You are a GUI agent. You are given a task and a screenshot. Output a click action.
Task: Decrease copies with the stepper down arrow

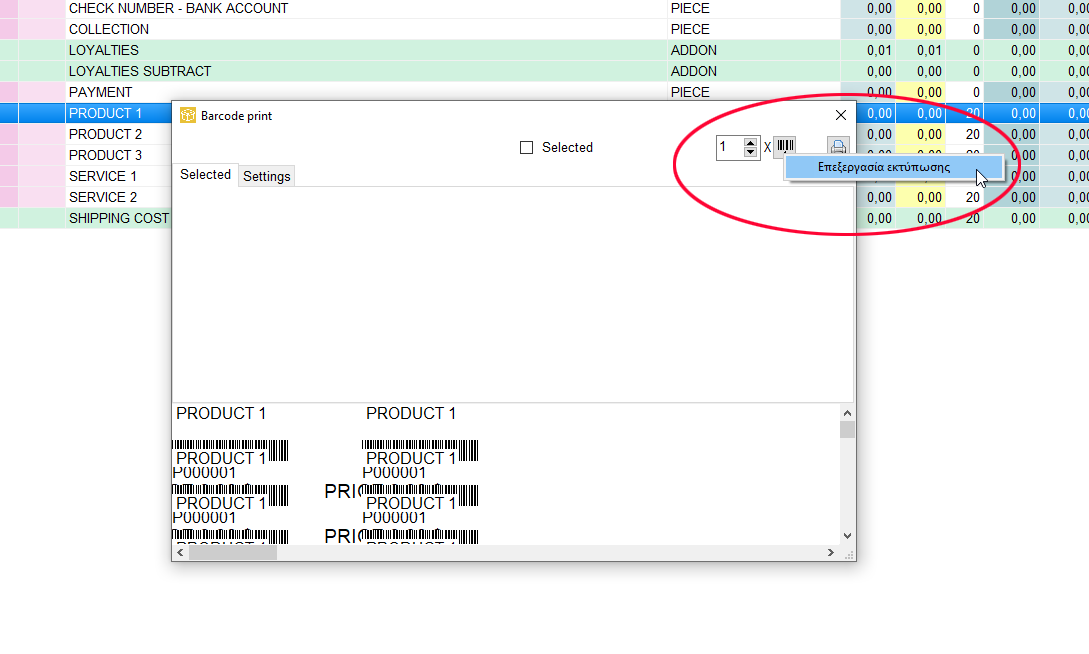coord(750,152)
